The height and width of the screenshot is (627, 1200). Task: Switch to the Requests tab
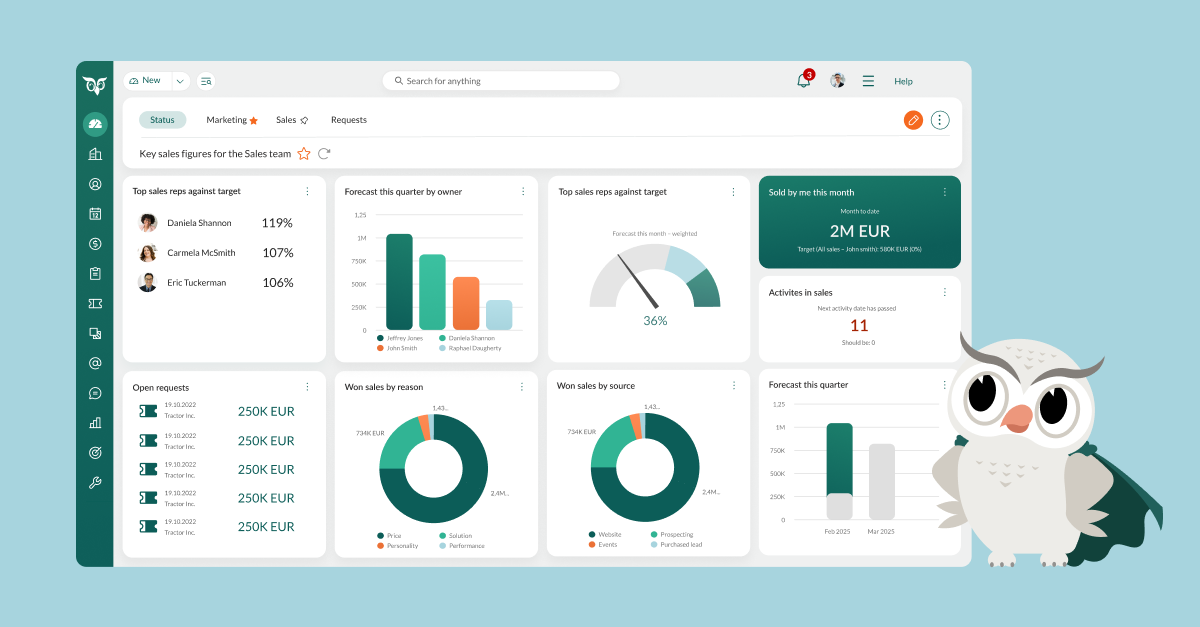pyautogui.click(x=348, y=119)
